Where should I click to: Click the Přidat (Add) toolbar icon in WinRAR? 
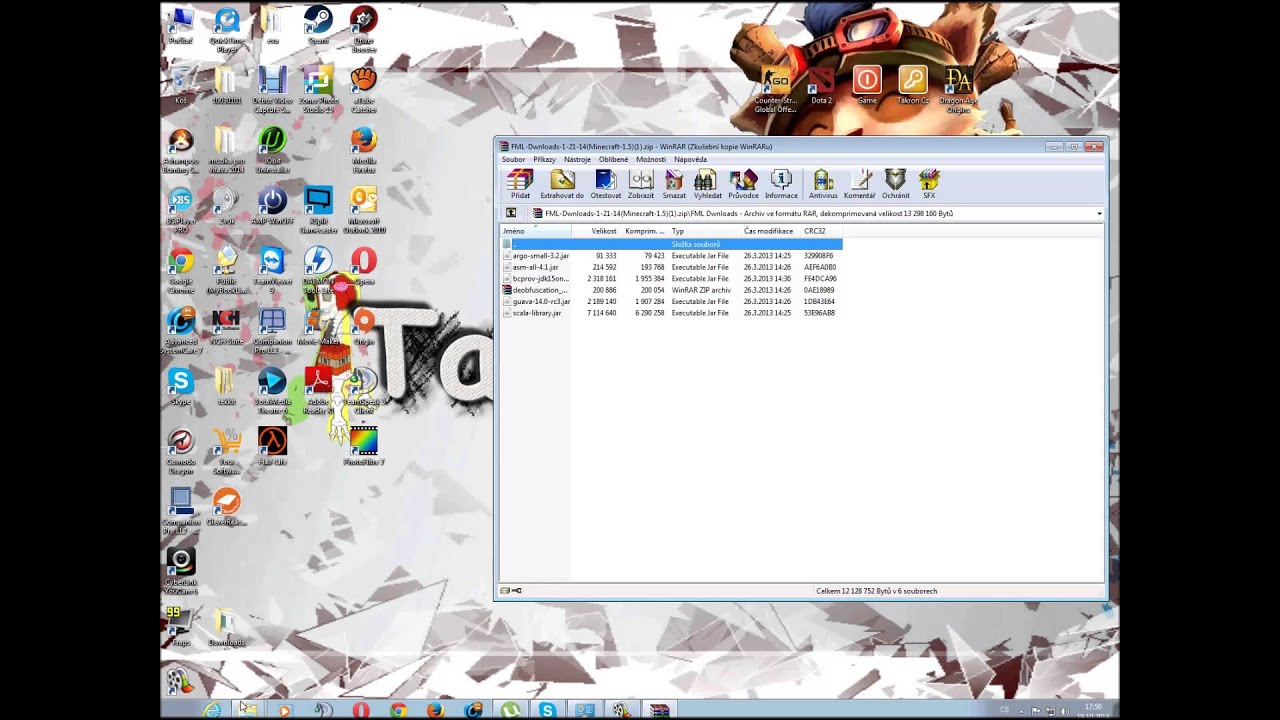point(520,184)
